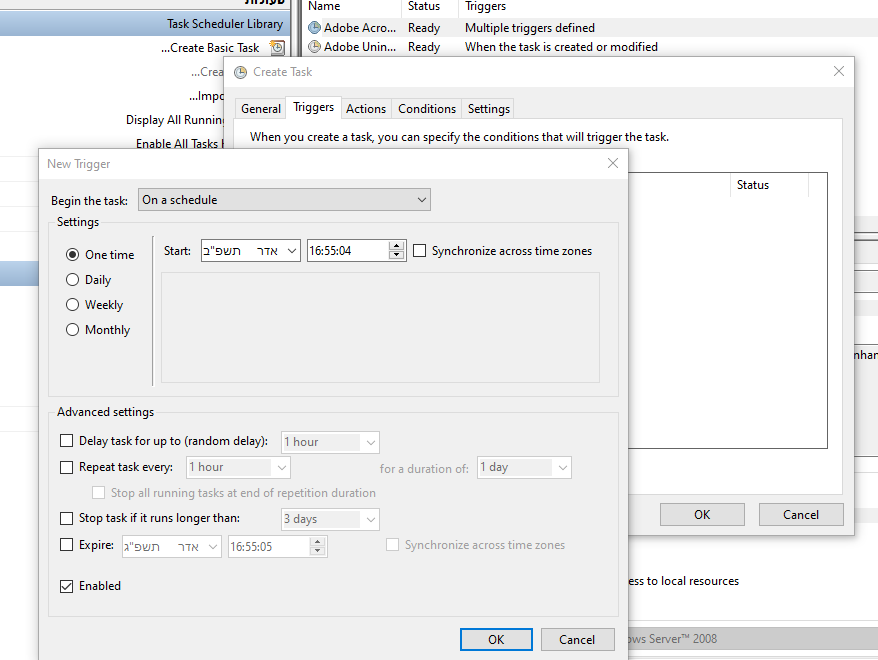Select the One time radio button
878x660 pixels.
[x=72, y=255]
